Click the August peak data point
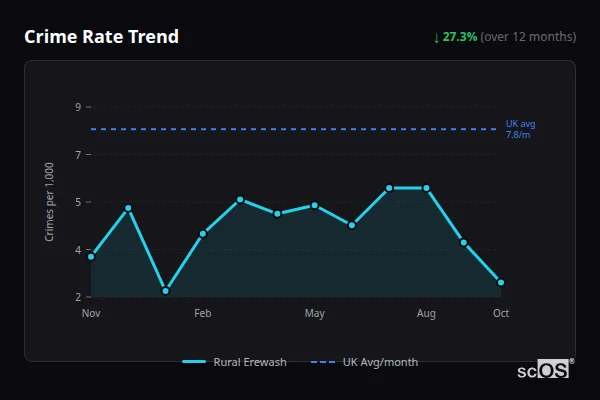600x400 pixels. click(x=426, y=188)
